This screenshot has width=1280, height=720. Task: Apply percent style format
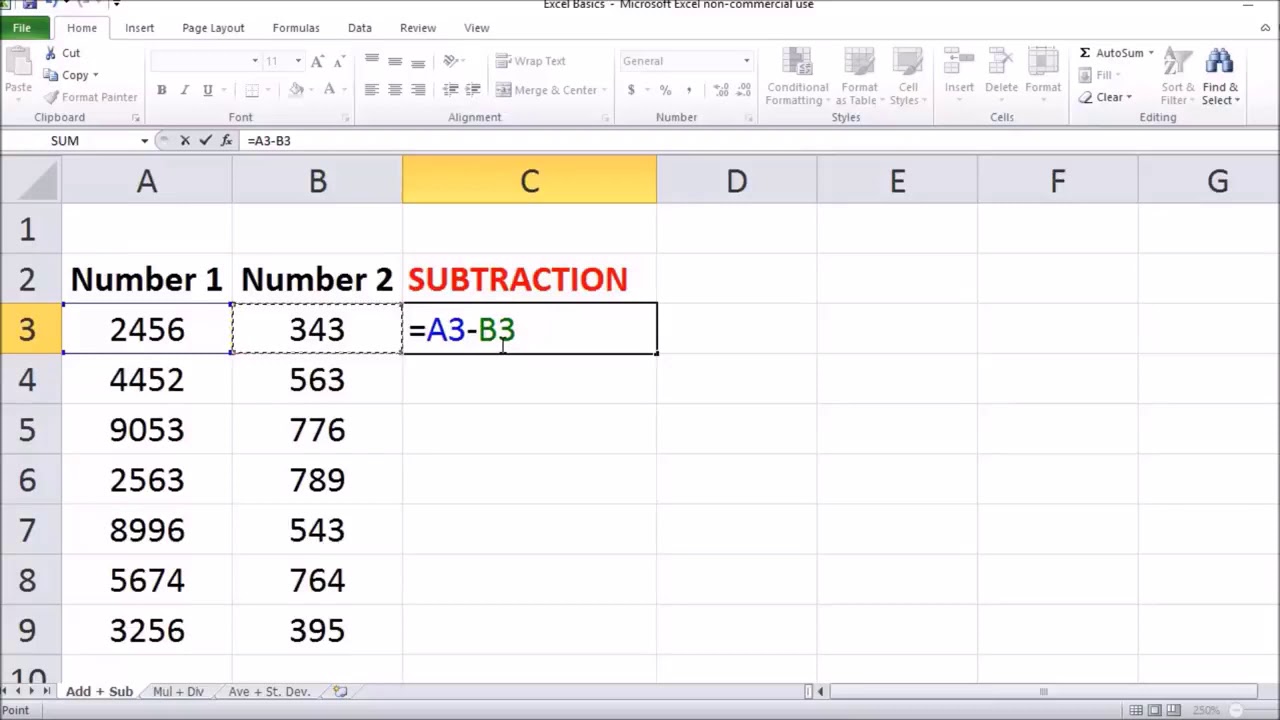tap(665, 90)
